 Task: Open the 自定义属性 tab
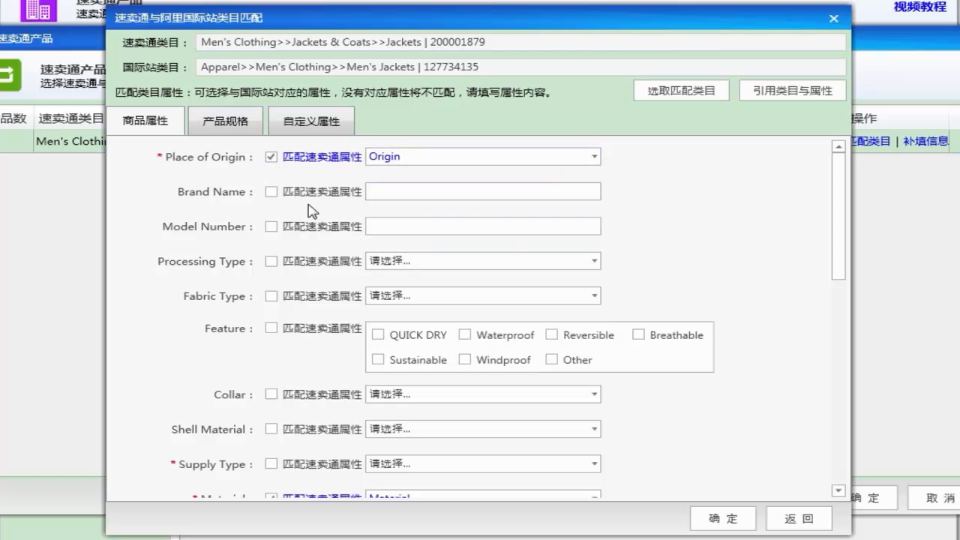pos(311,121)
